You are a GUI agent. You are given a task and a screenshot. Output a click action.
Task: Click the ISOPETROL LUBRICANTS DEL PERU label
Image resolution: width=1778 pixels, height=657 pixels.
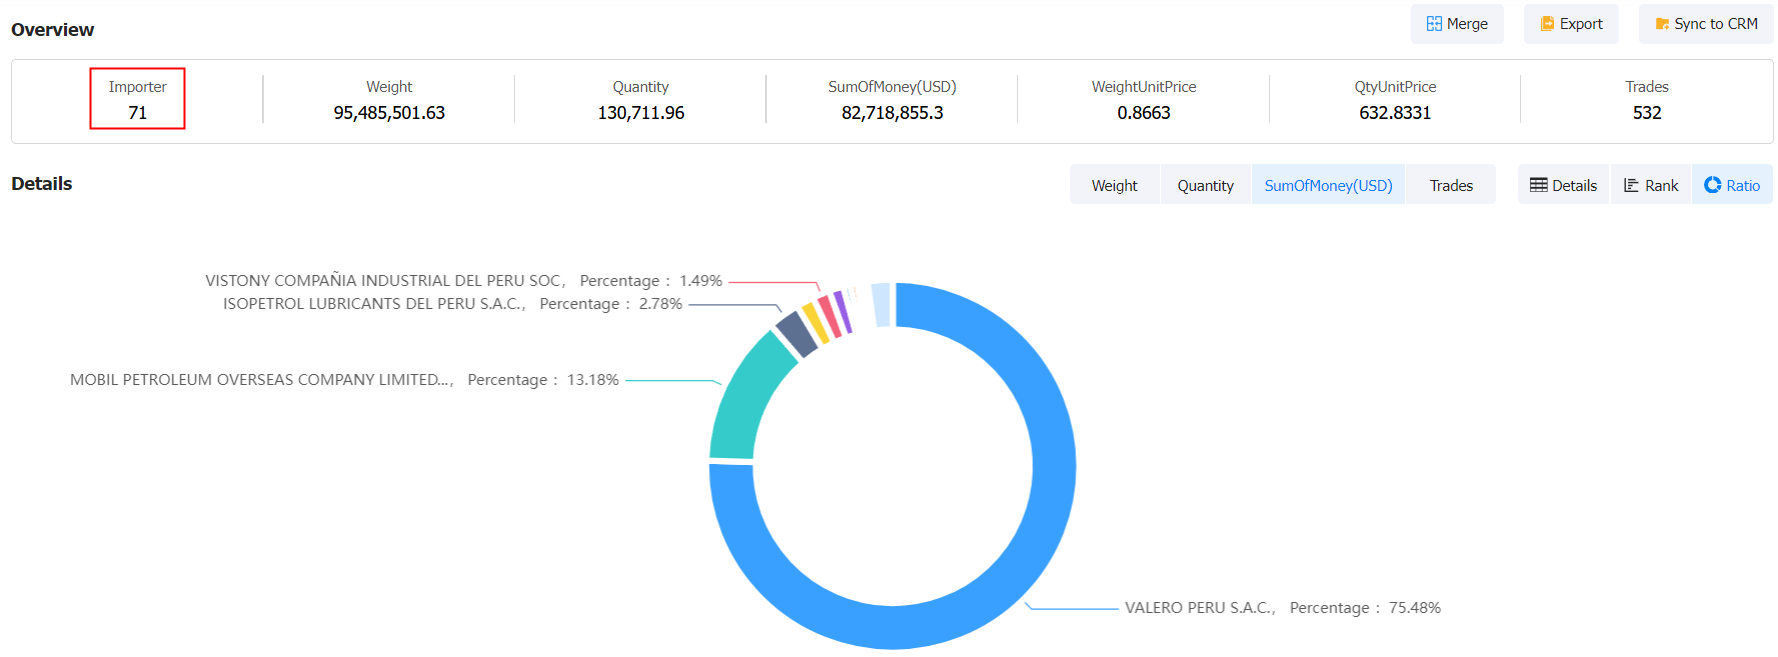coord(452,304)
